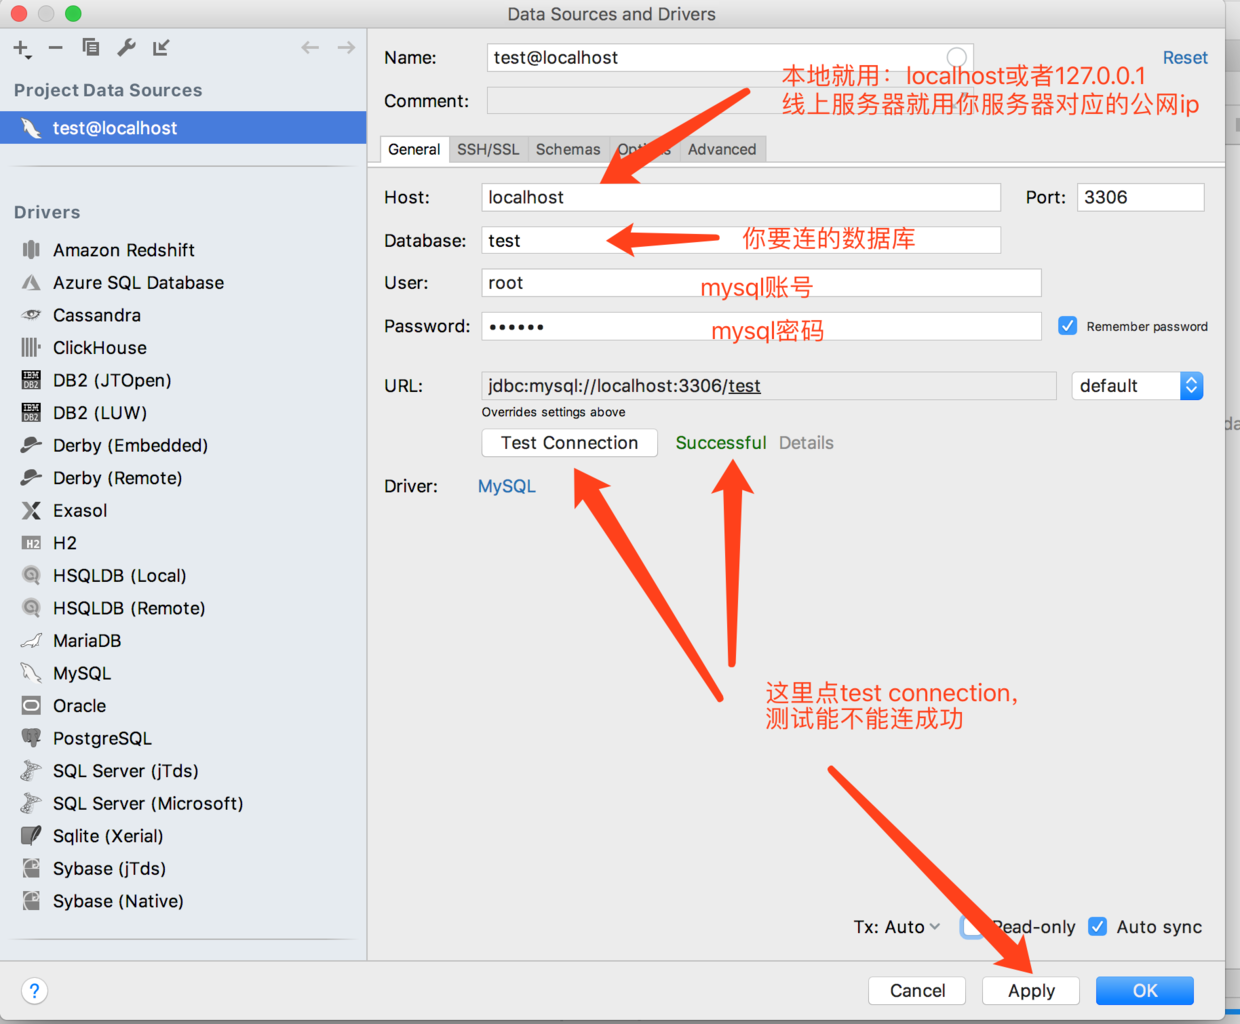
Task: Click into the Password field
Action: (761, 326)
